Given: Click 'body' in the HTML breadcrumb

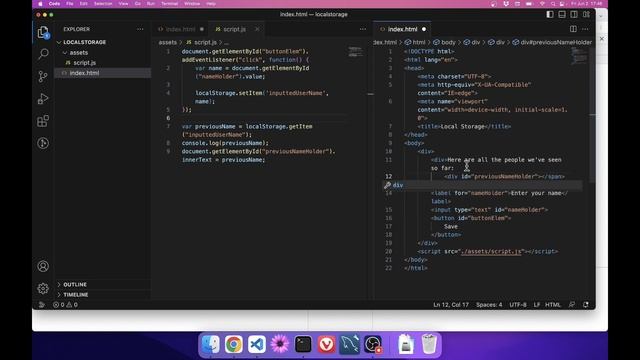Looking at the screenshot, I should 448,42.
